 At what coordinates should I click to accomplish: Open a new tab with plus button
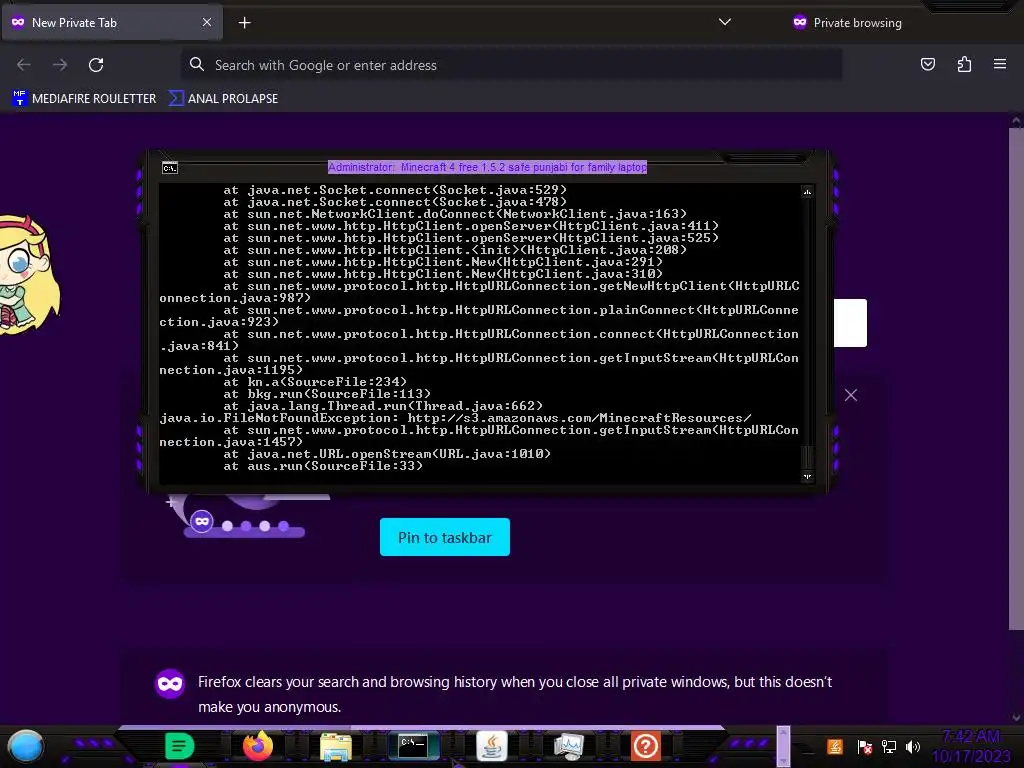244,23
